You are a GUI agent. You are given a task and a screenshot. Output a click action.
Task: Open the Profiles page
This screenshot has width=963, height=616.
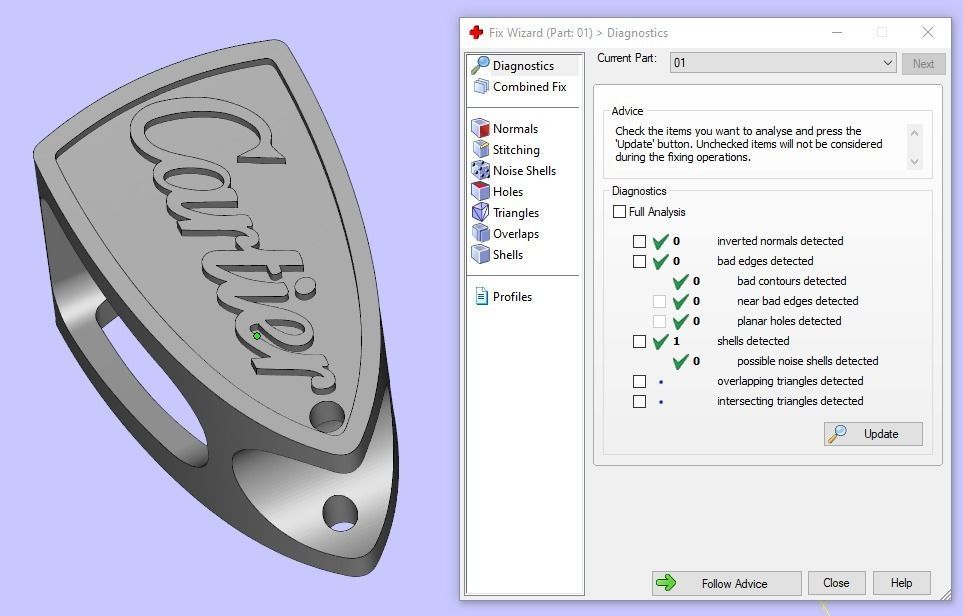click(x=512, y=296)
